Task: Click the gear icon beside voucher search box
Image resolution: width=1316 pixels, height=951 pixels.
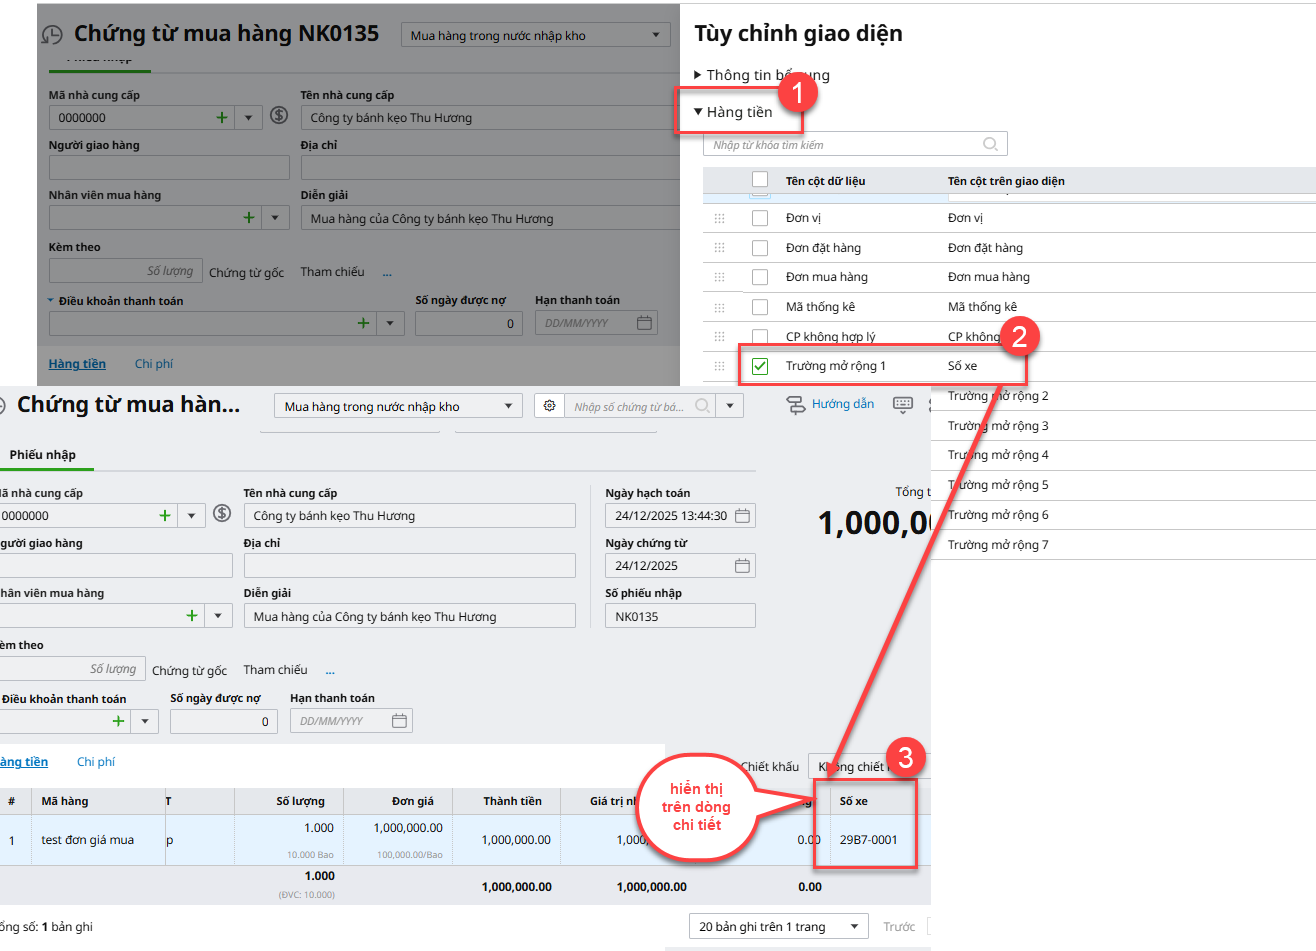Action: point(548,406)
